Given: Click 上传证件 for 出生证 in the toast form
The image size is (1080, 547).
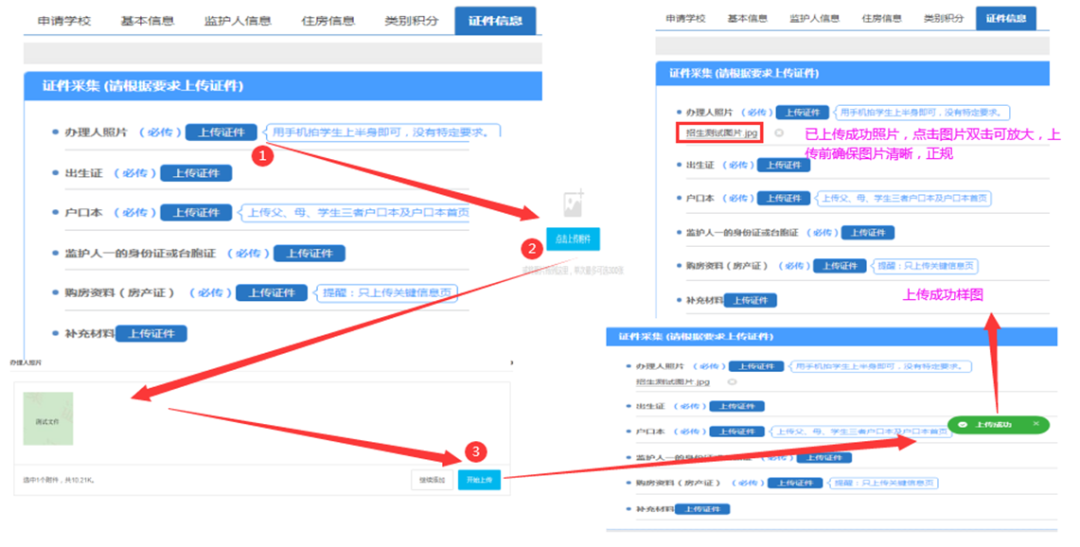Looking at the screenshot, I should [x=737, y=406].
